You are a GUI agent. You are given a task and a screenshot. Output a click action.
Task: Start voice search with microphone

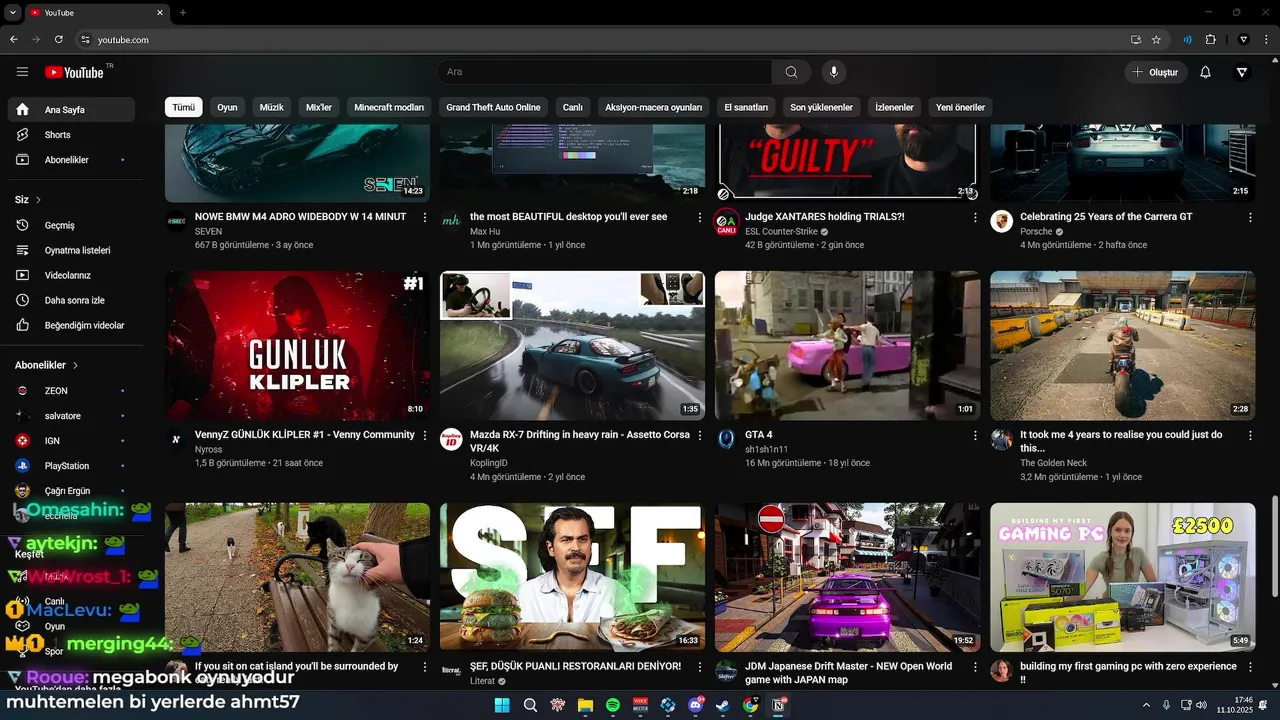click(x=833, y=72)
